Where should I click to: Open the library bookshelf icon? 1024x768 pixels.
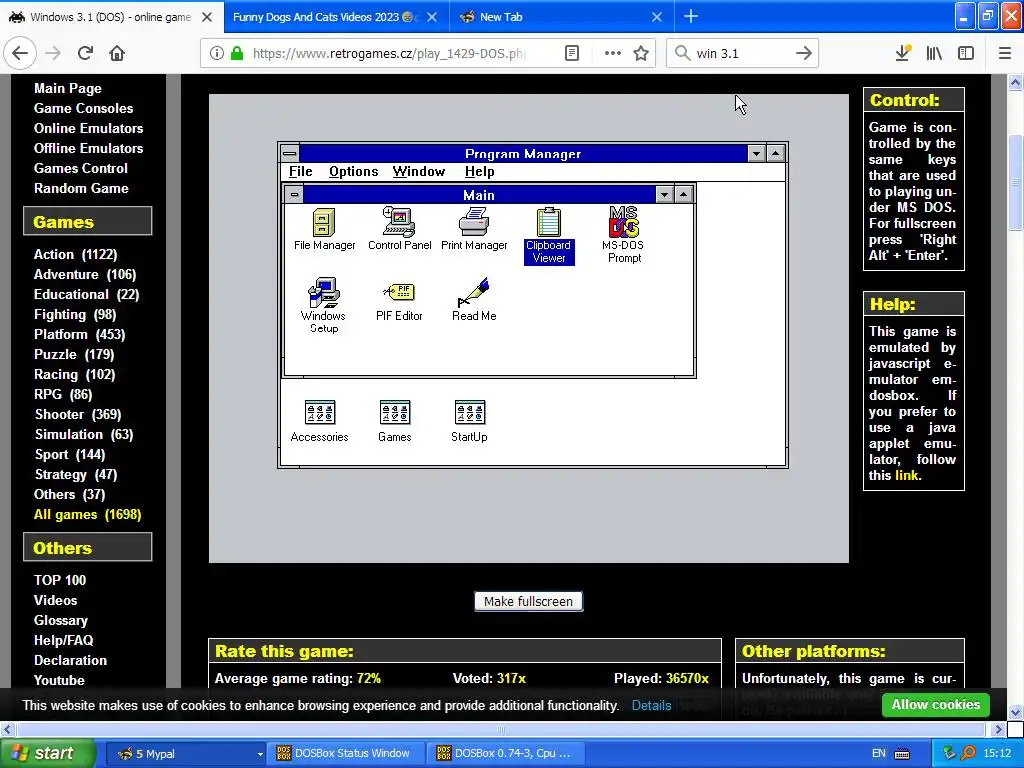tap(934, 53)
